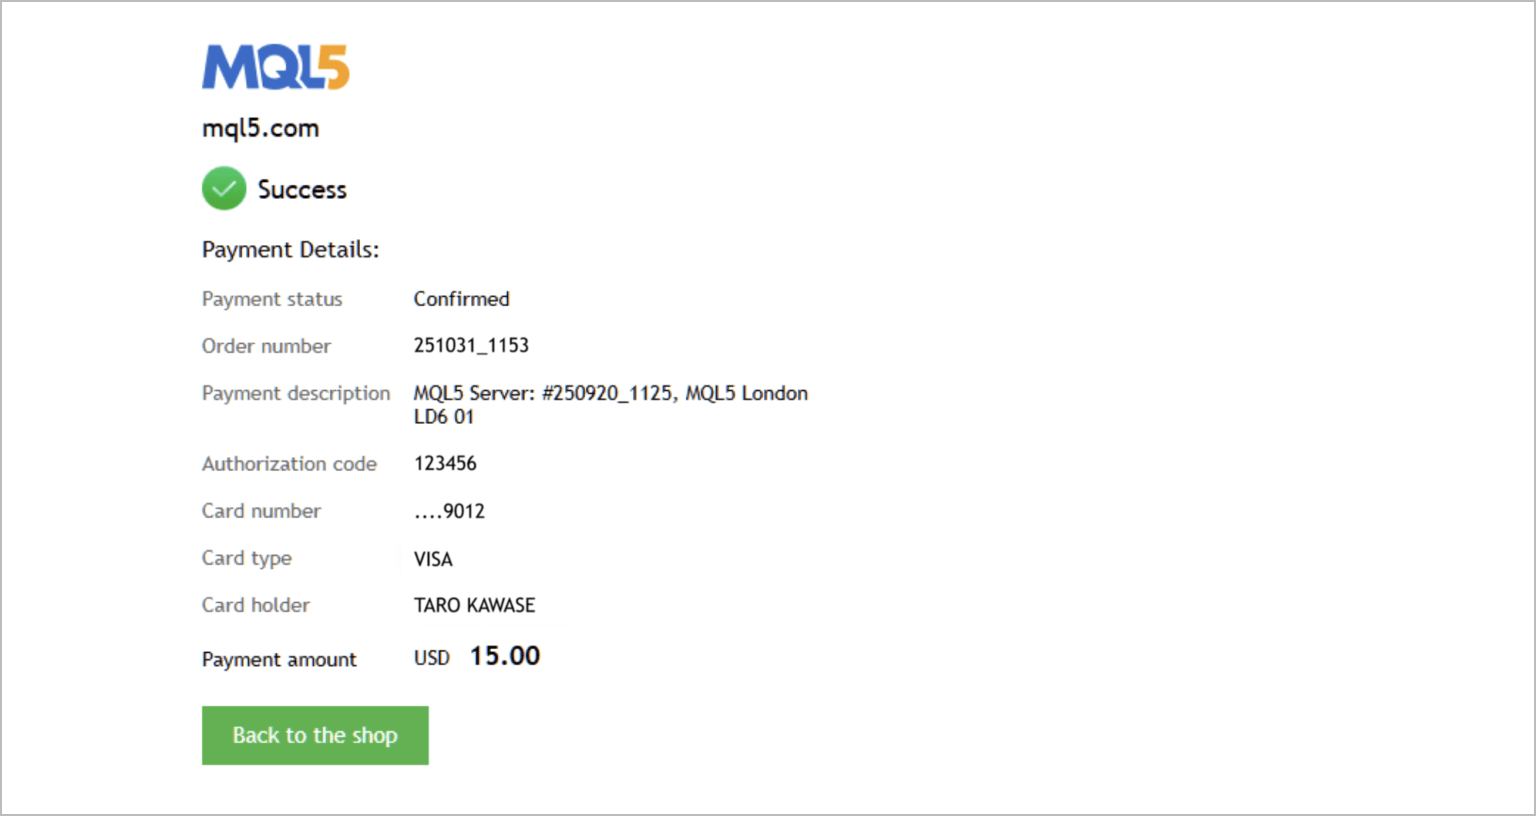
Task: Click the MQL5 logo
Action: point(275,67)
